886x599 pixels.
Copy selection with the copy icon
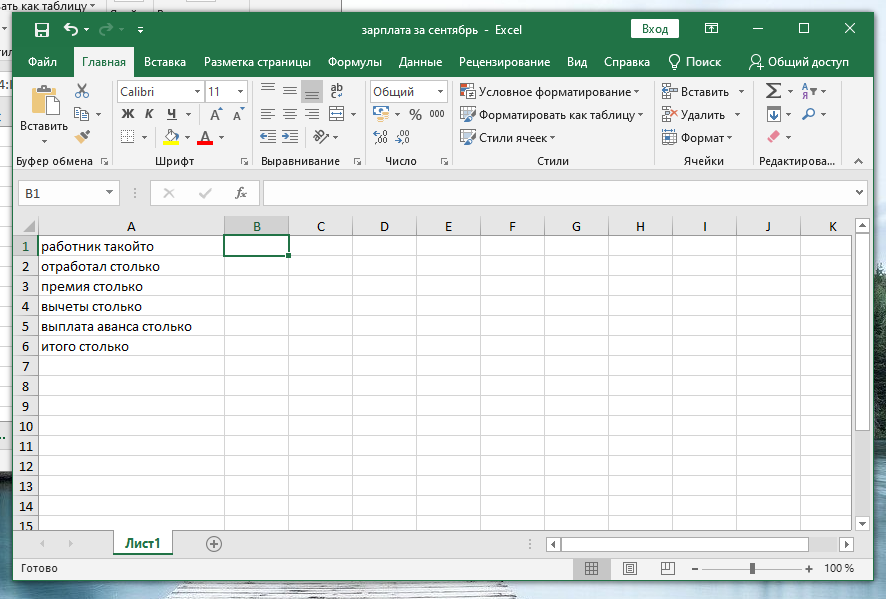(82, 114)
